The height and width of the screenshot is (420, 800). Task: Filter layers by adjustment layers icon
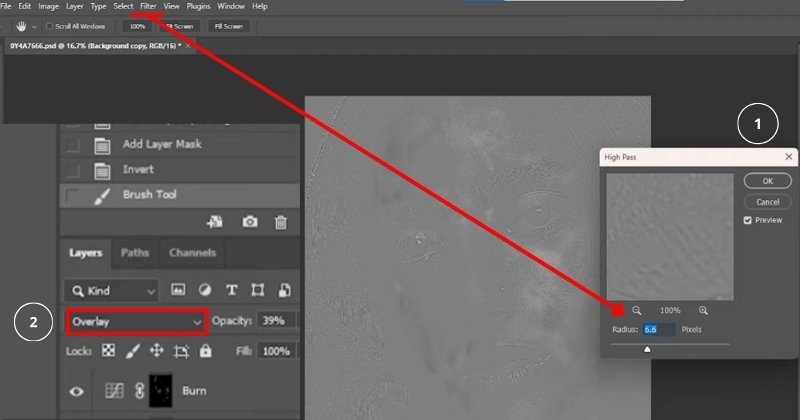click(x=205, y=290)
